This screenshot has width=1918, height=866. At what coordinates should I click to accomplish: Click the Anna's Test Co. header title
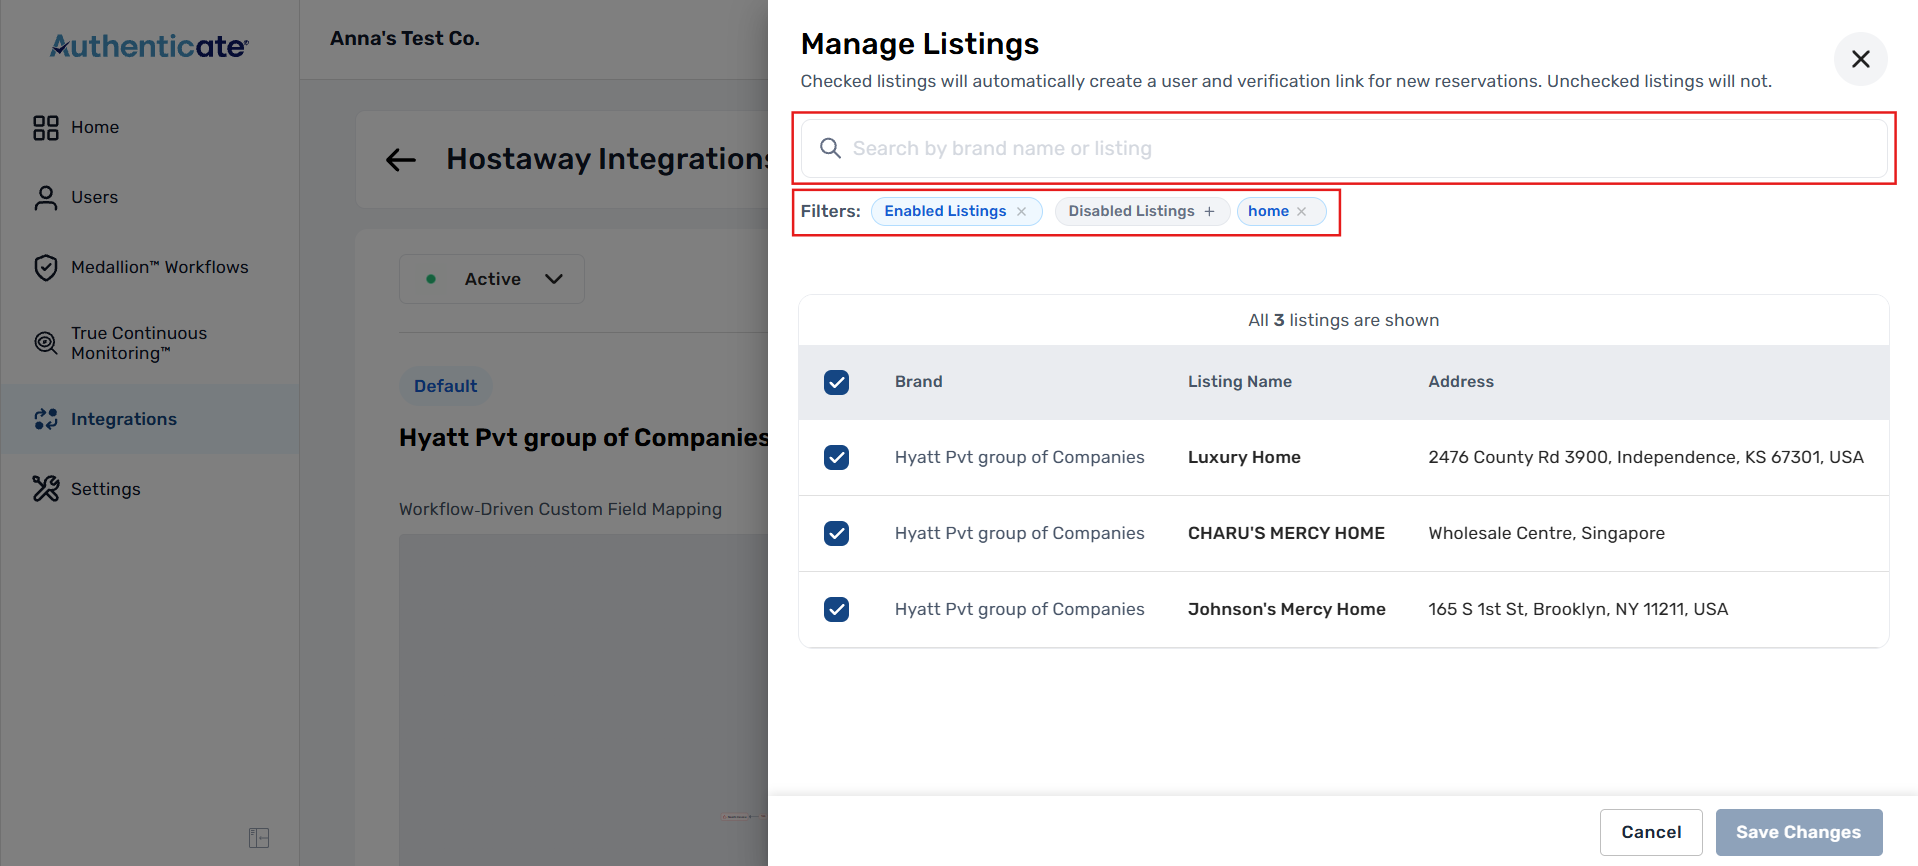coord(405,38)
